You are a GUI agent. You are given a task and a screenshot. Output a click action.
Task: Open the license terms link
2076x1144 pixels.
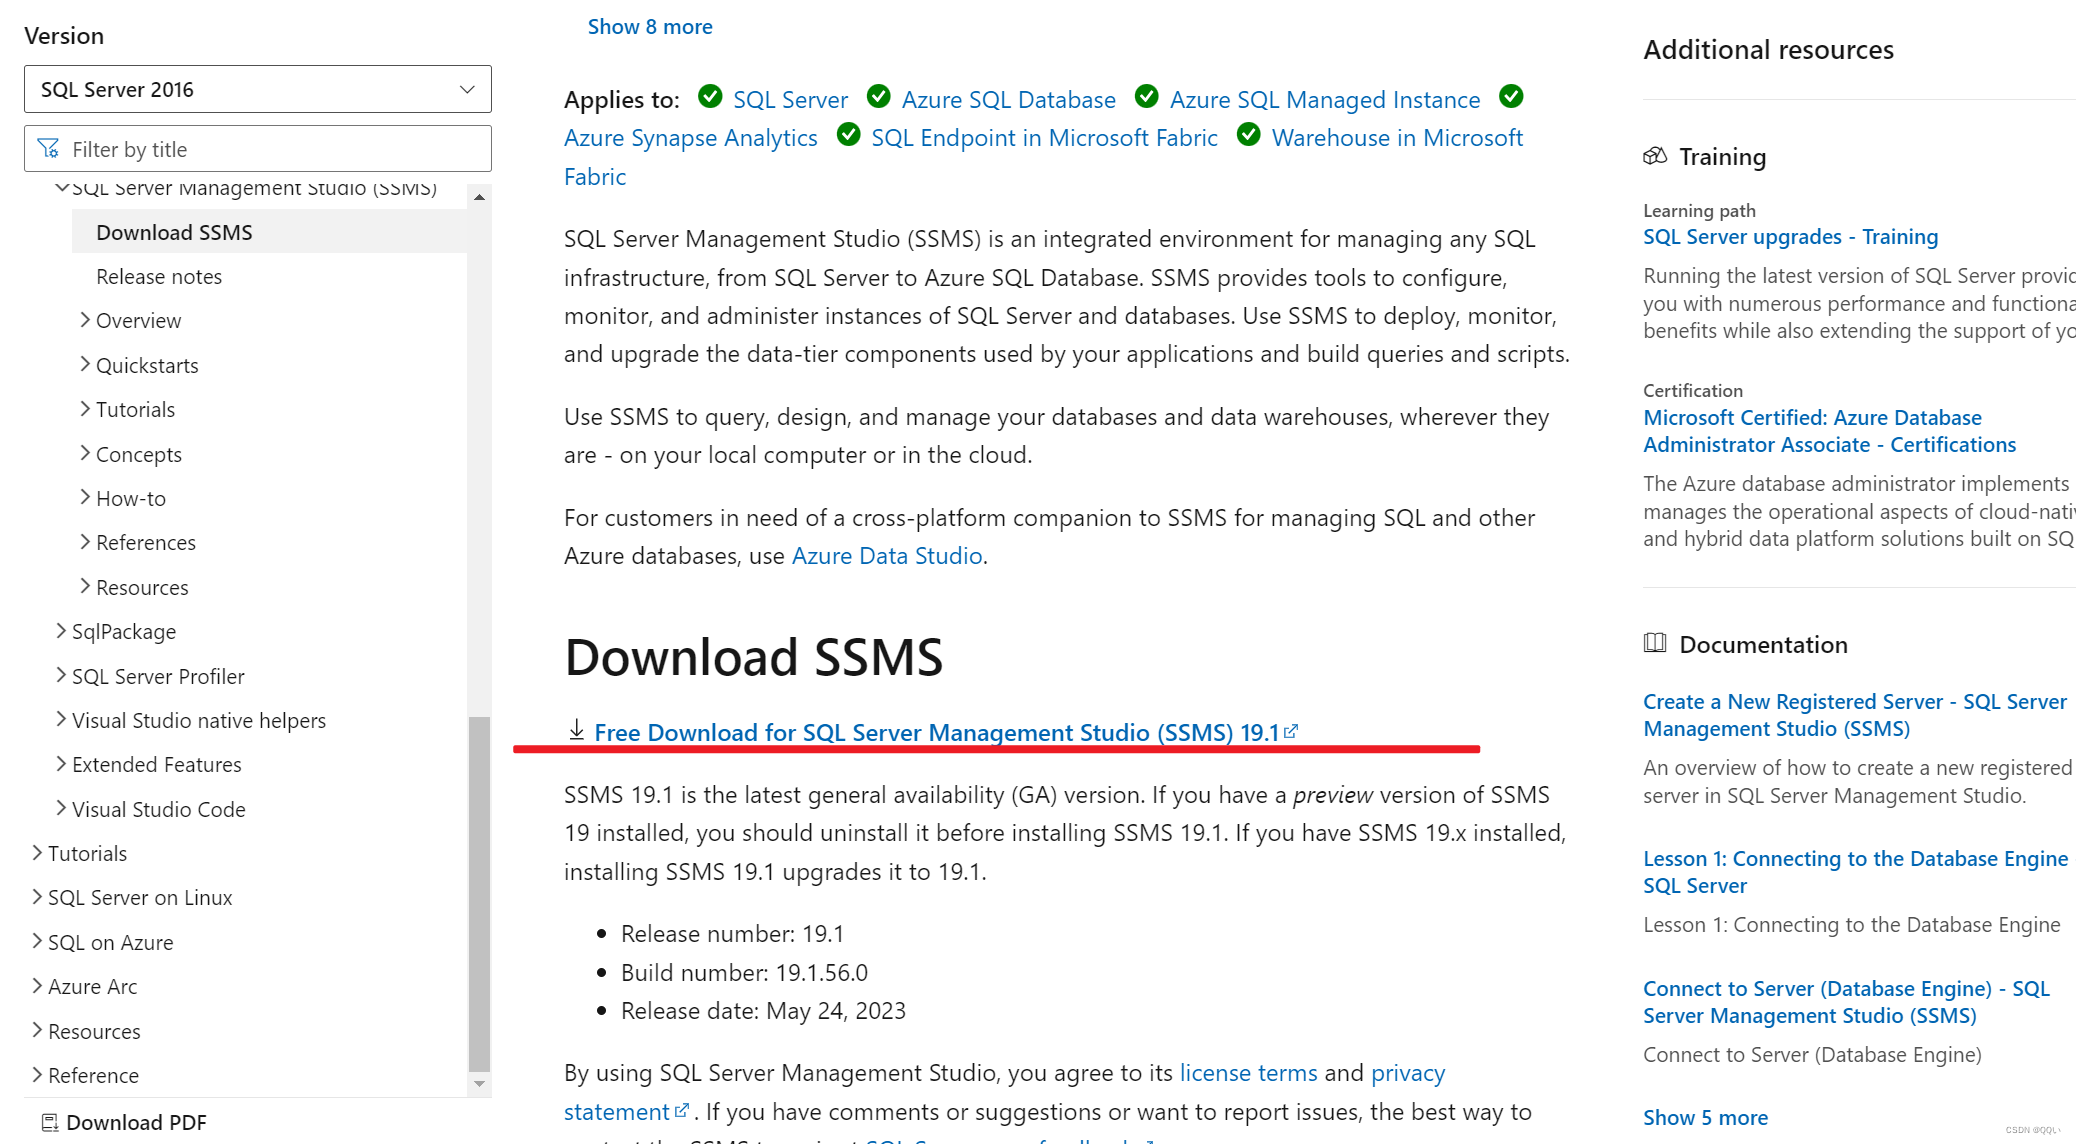point(1248,1073)
